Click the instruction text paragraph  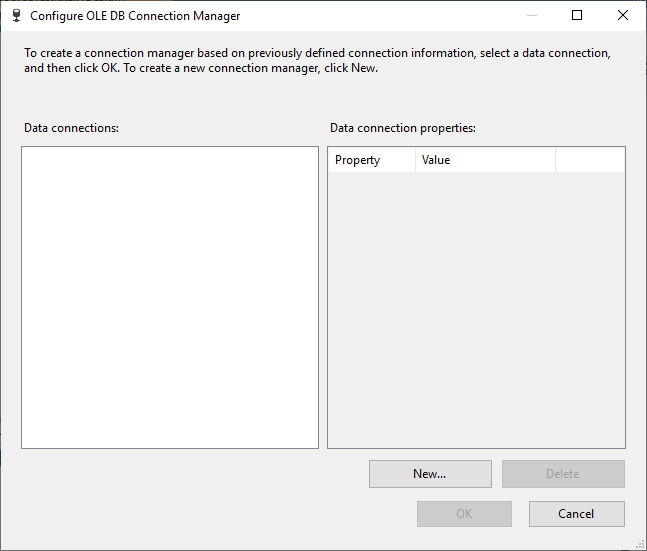coord(317,60)
